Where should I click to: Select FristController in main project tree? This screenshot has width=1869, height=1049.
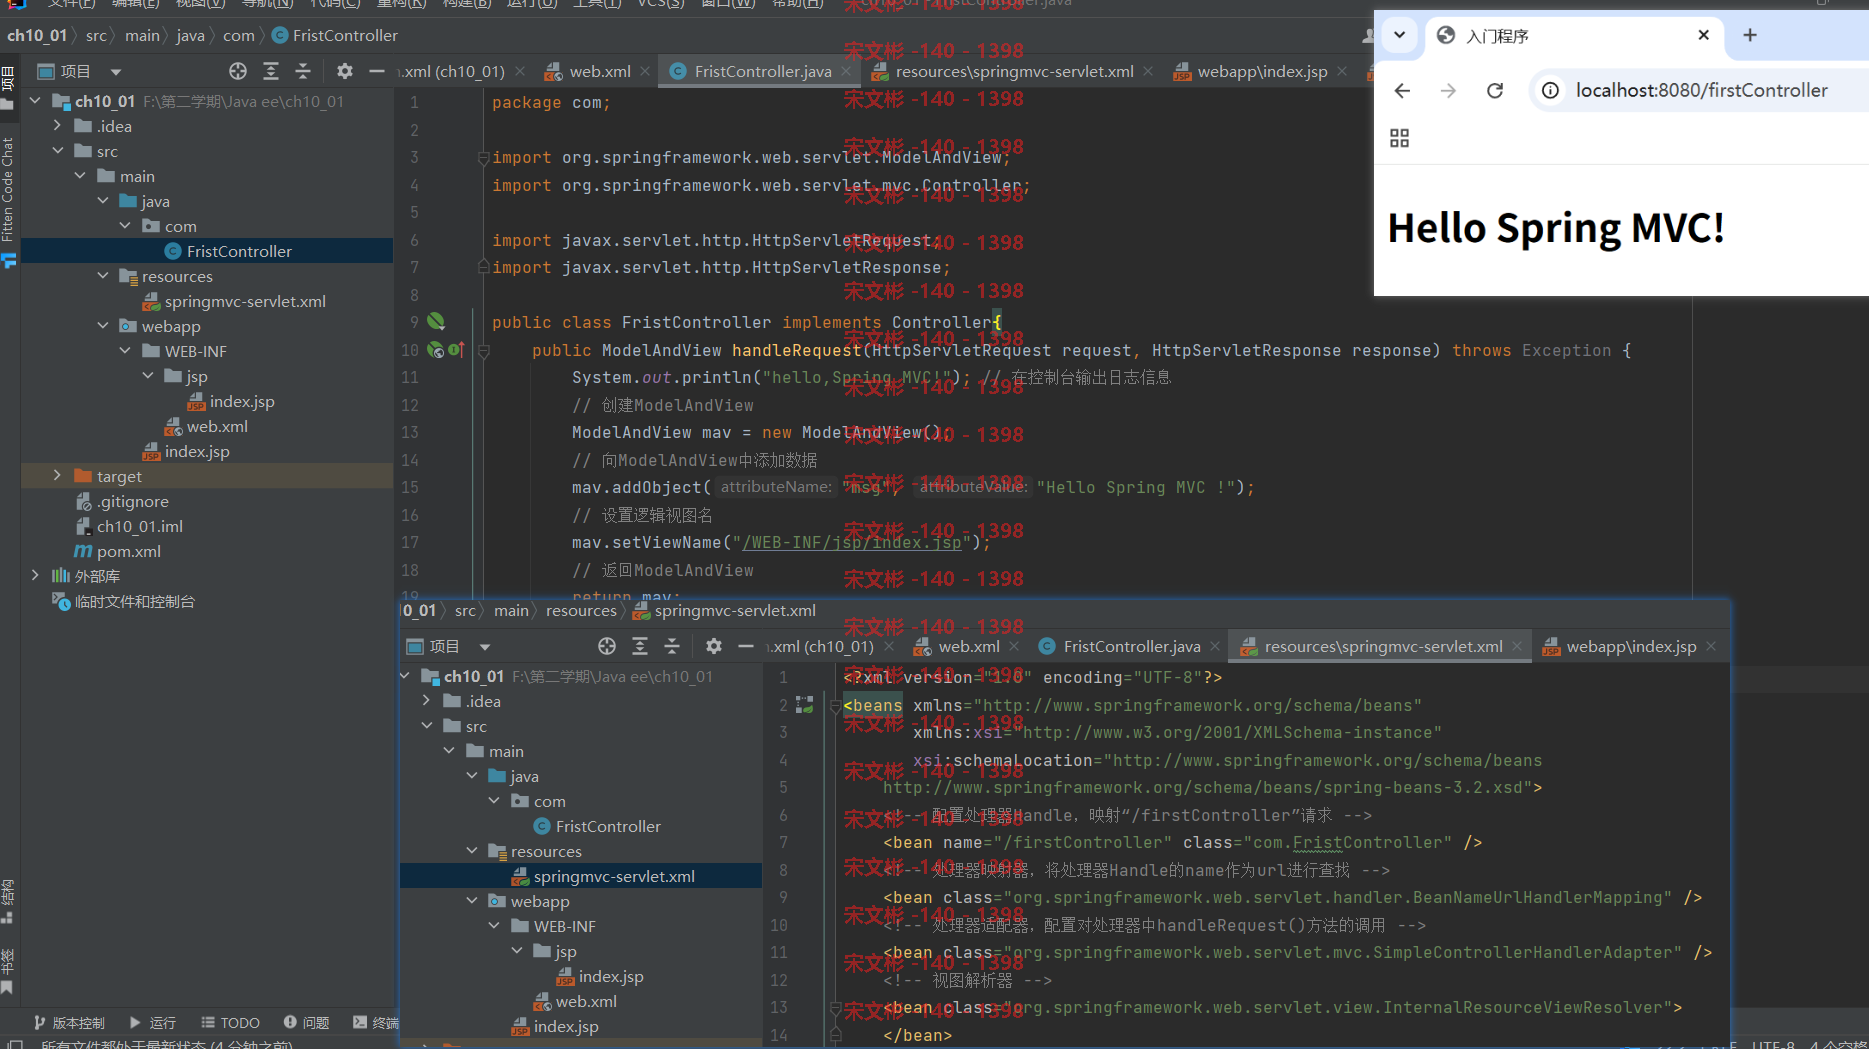tap(239, 251)
